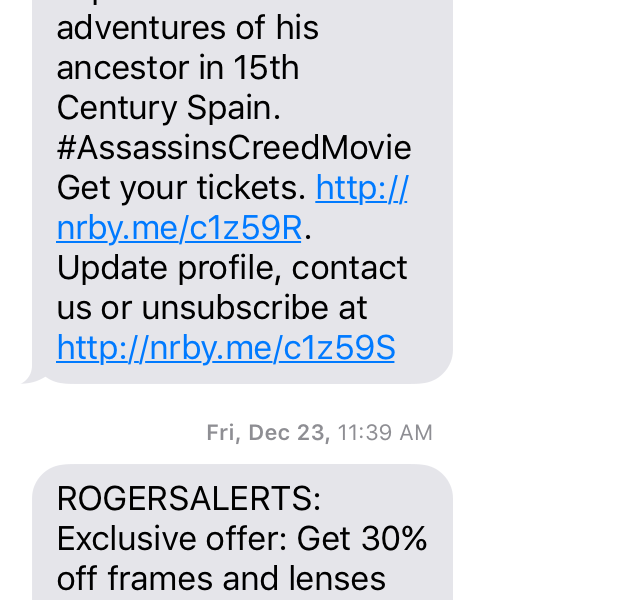The width and height of the screenshot is (640, 600).
Task: Tap the "adventures of his" line
Action: coord(187,28)
